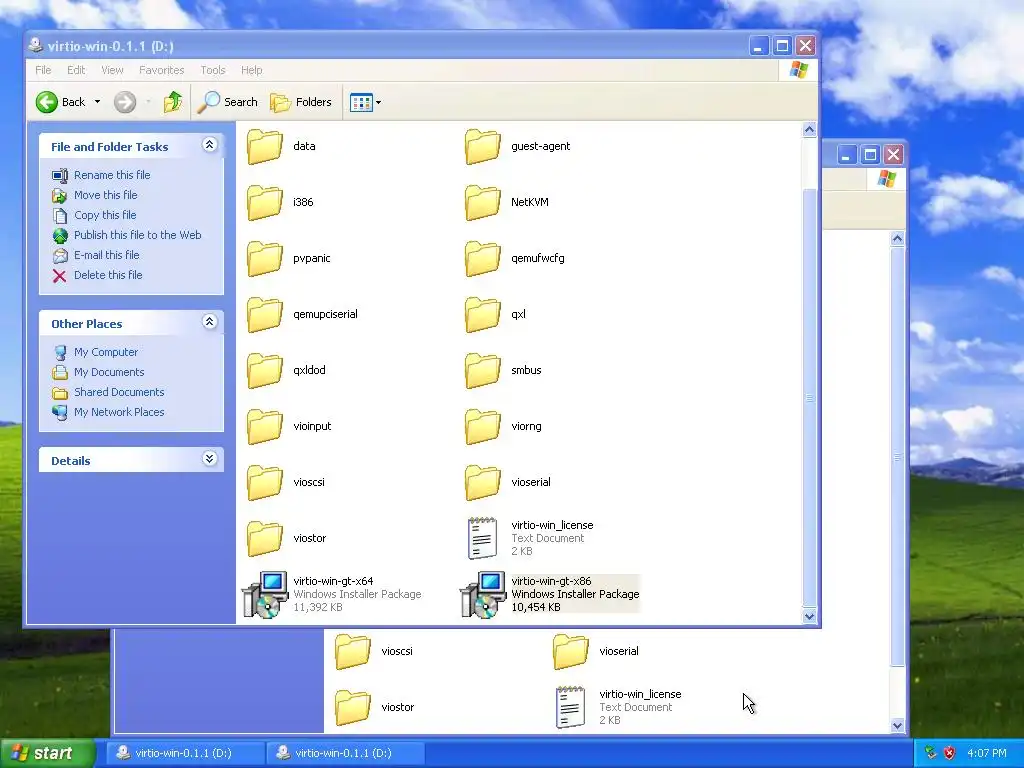Screen dimensions: 1024x768
Task: Go up one folder level
Action: click(x=173, y=102)
